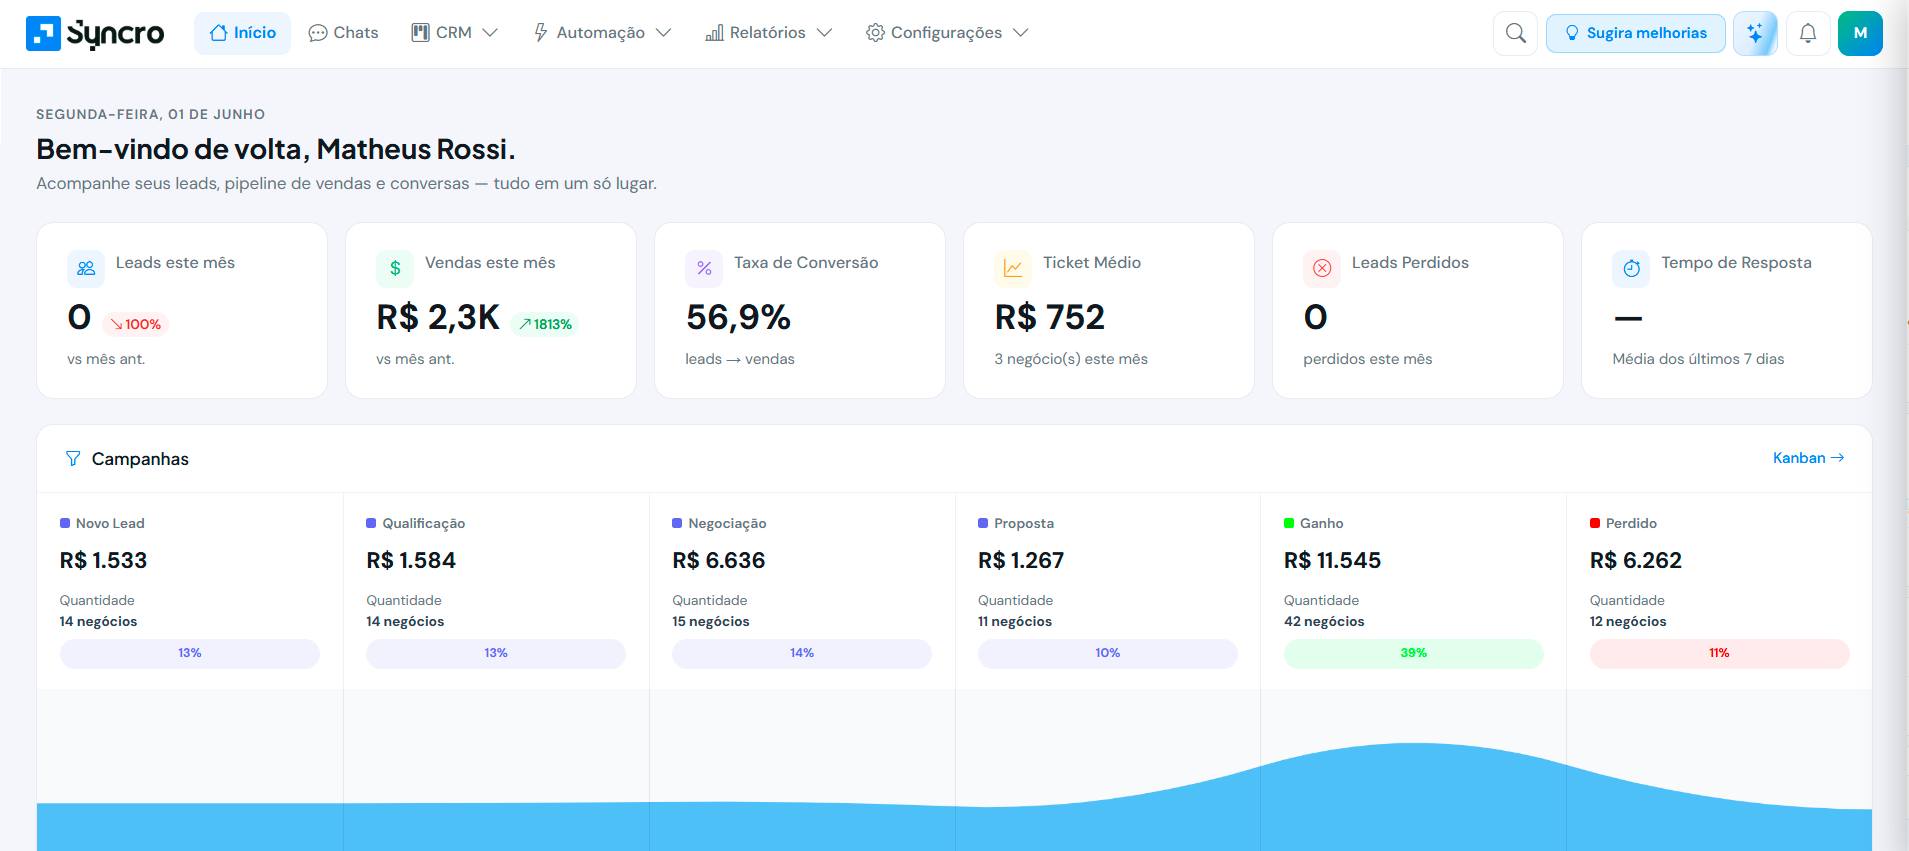Open the Kanban link

coord(1808,458)
